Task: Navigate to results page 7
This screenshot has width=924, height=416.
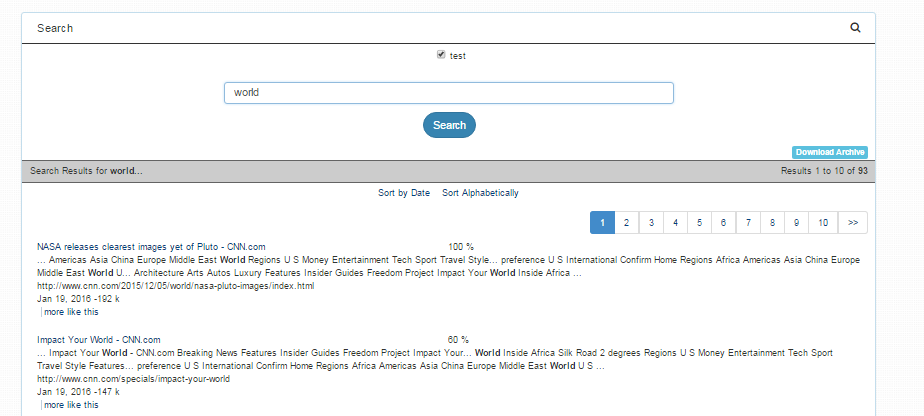Action: coord(748,222)
